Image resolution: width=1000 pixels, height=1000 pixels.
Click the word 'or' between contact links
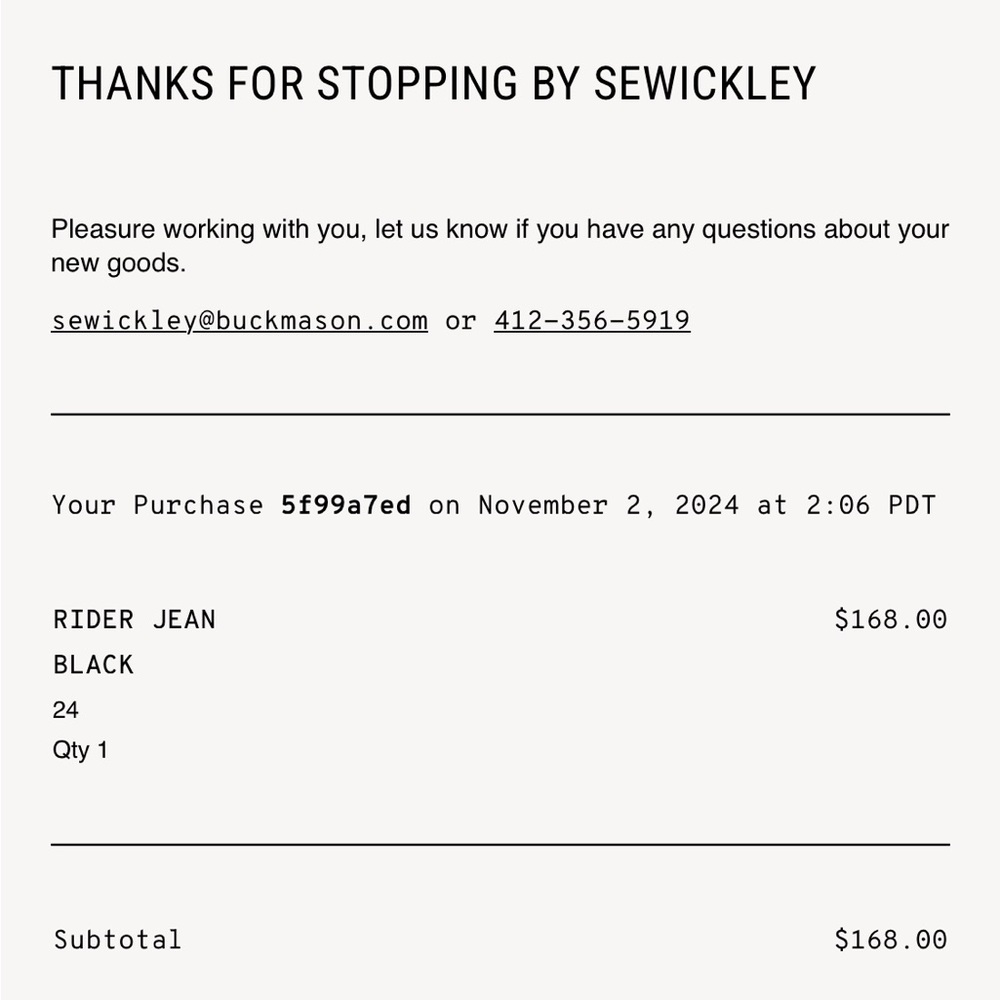[x=461, y=321]
